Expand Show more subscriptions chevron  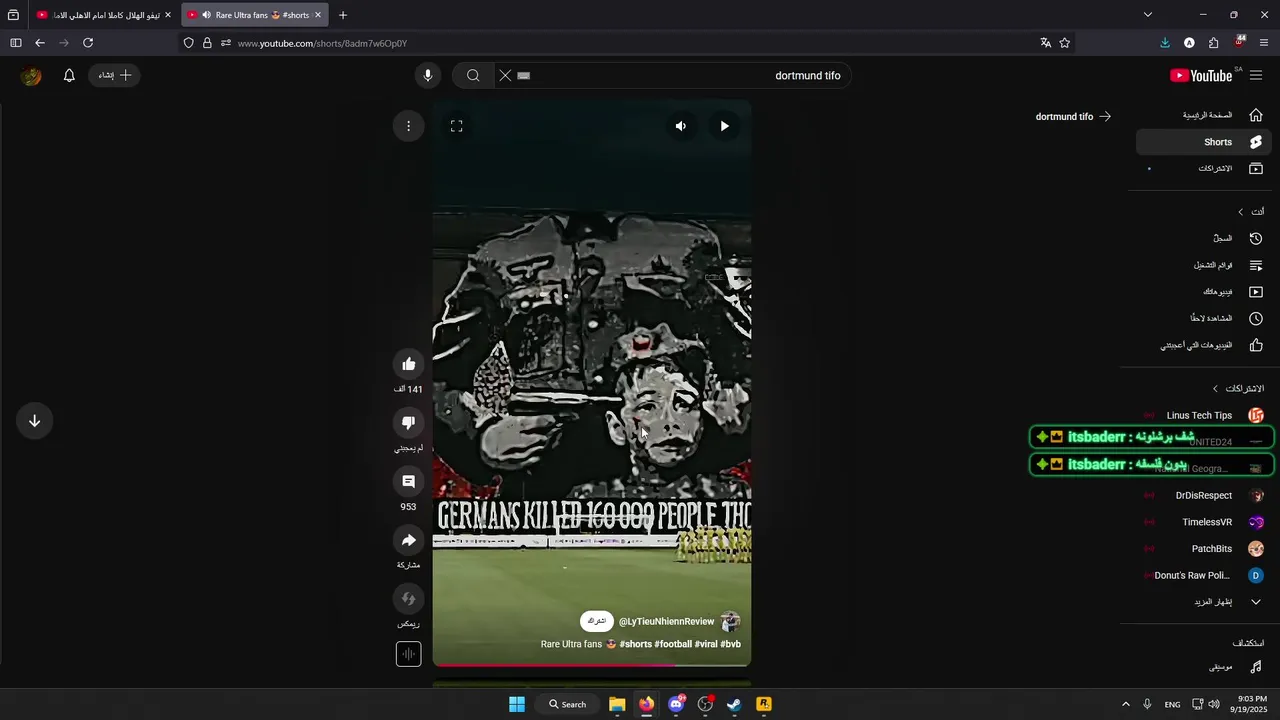pyautogui.click(x=1256, y=602)
